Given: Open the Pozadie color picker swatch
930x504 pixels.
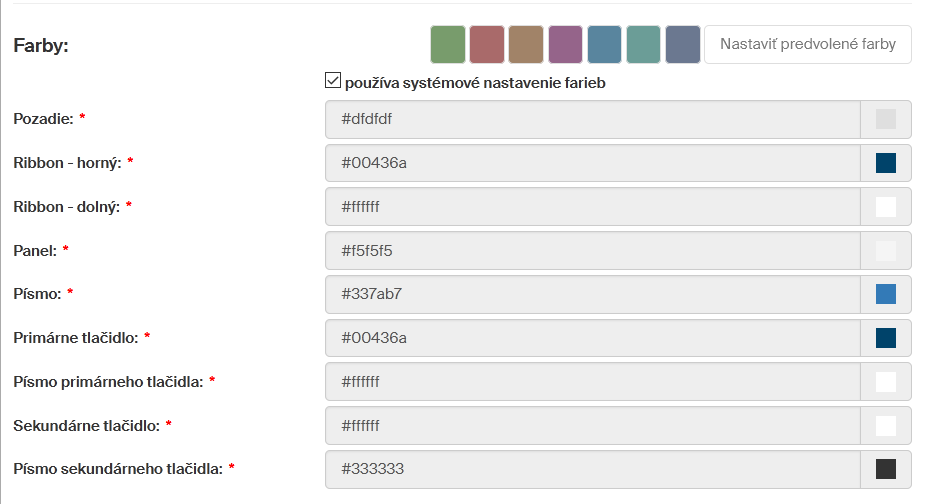Looking at the screenshot, I should coord(885,119).
